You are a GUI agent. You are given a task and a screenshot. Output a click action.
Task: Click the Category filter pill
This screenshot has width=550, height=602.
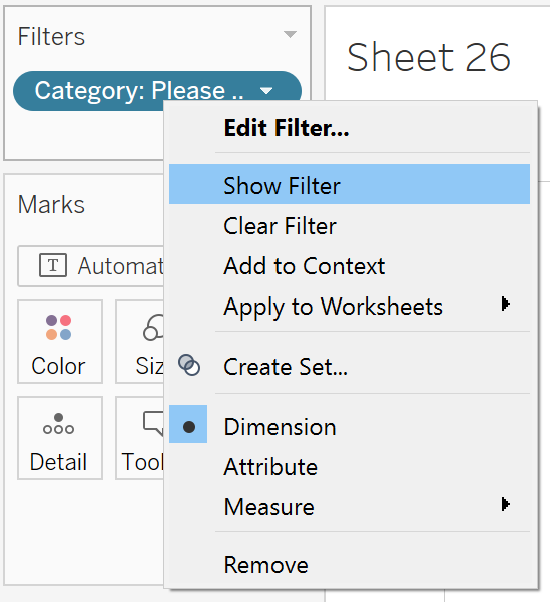pos(138,91)
